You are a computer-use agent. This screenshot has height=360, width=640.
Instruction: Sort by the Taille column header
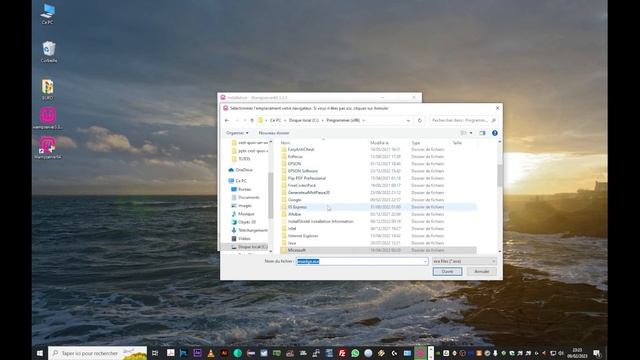click(457, 143)
